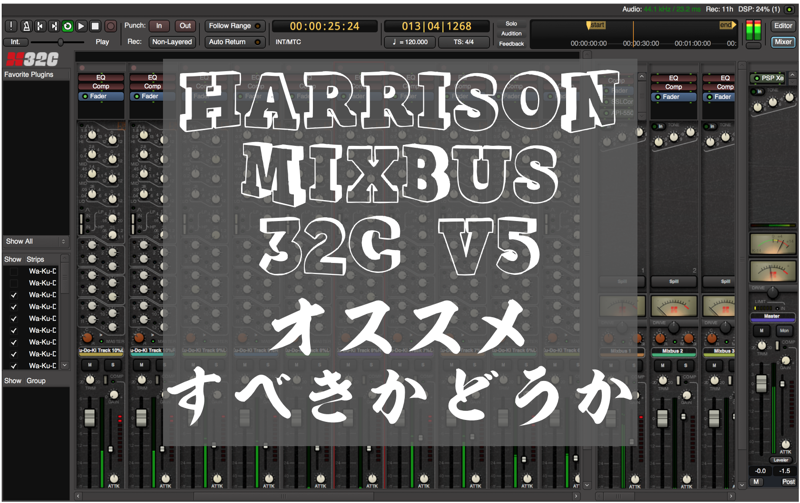Click the Strips column header
Image resolution: width=800 pixels, height=503 pixels.
point(35,259)
